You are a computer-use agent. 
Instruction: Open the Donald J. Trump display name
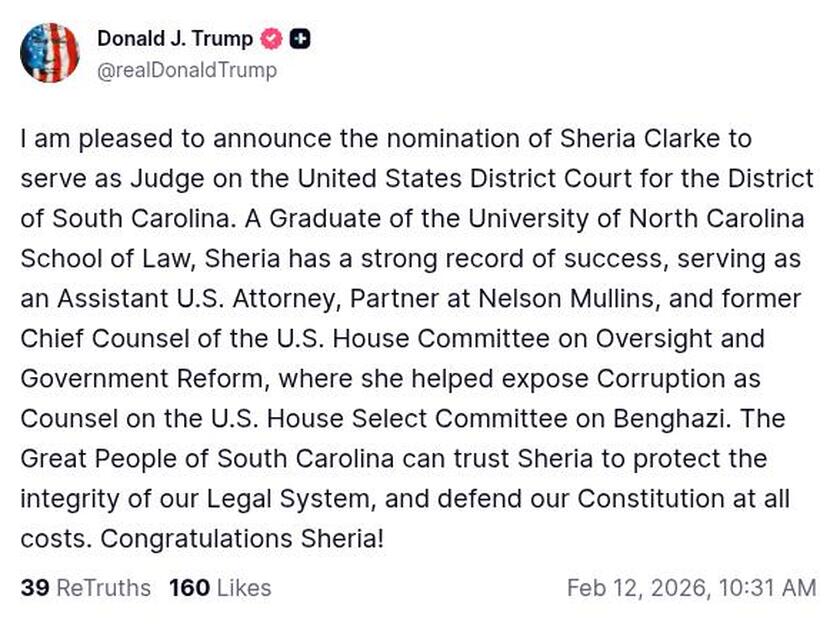click(x=175, y=40)
